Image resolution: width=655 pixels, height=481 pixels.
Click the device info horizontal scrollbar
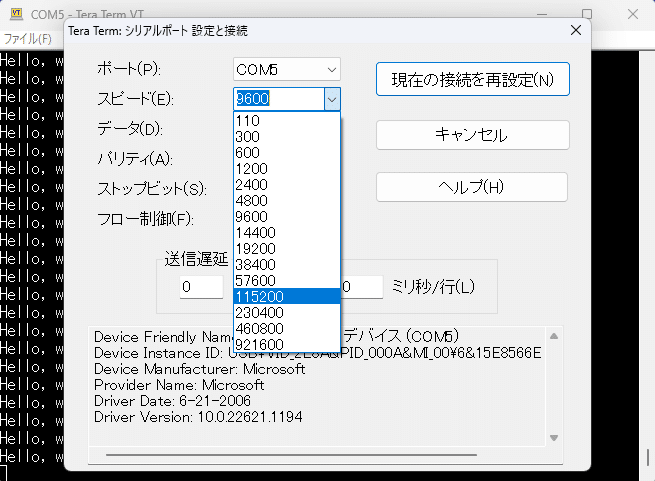291,455
